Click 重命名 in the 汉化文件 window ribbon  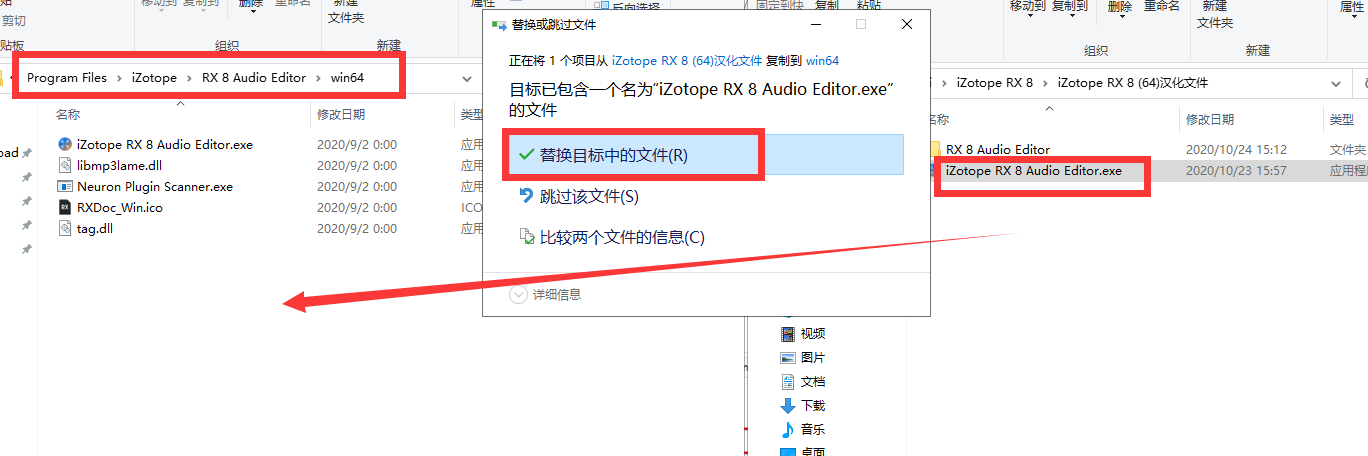click(1161, 6)
